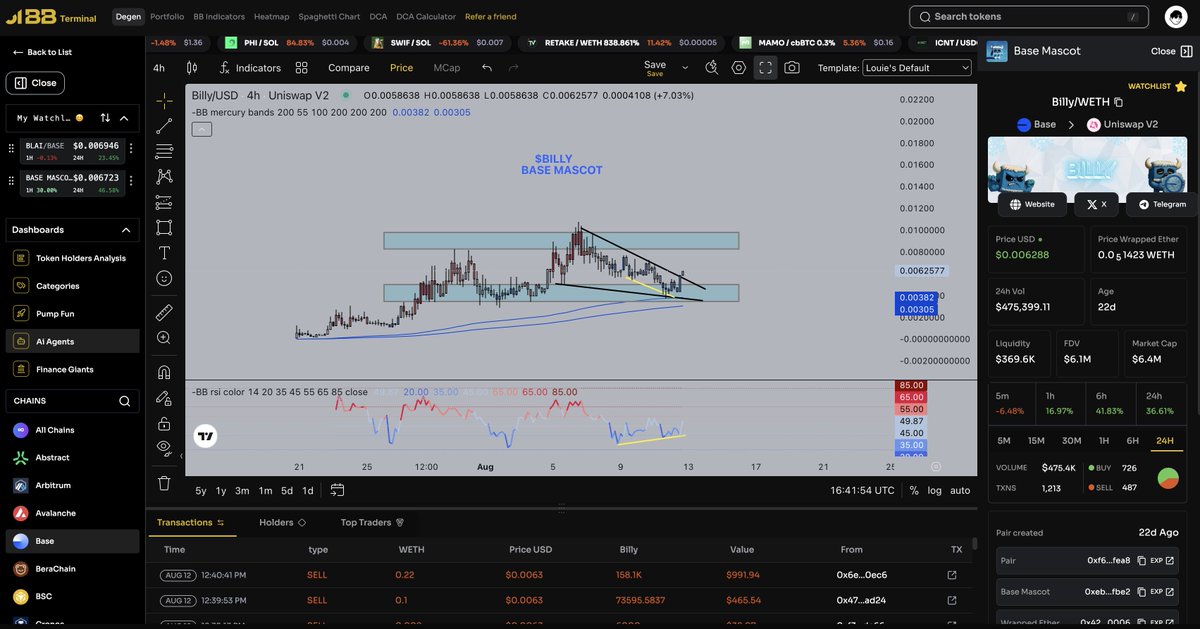
Task: Select the rectangle shapes tool
Action: 165,227
